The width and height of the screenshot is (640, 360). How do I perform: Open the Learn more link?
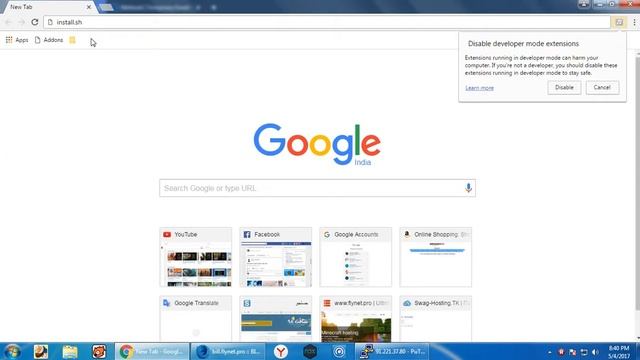point(479,88)
